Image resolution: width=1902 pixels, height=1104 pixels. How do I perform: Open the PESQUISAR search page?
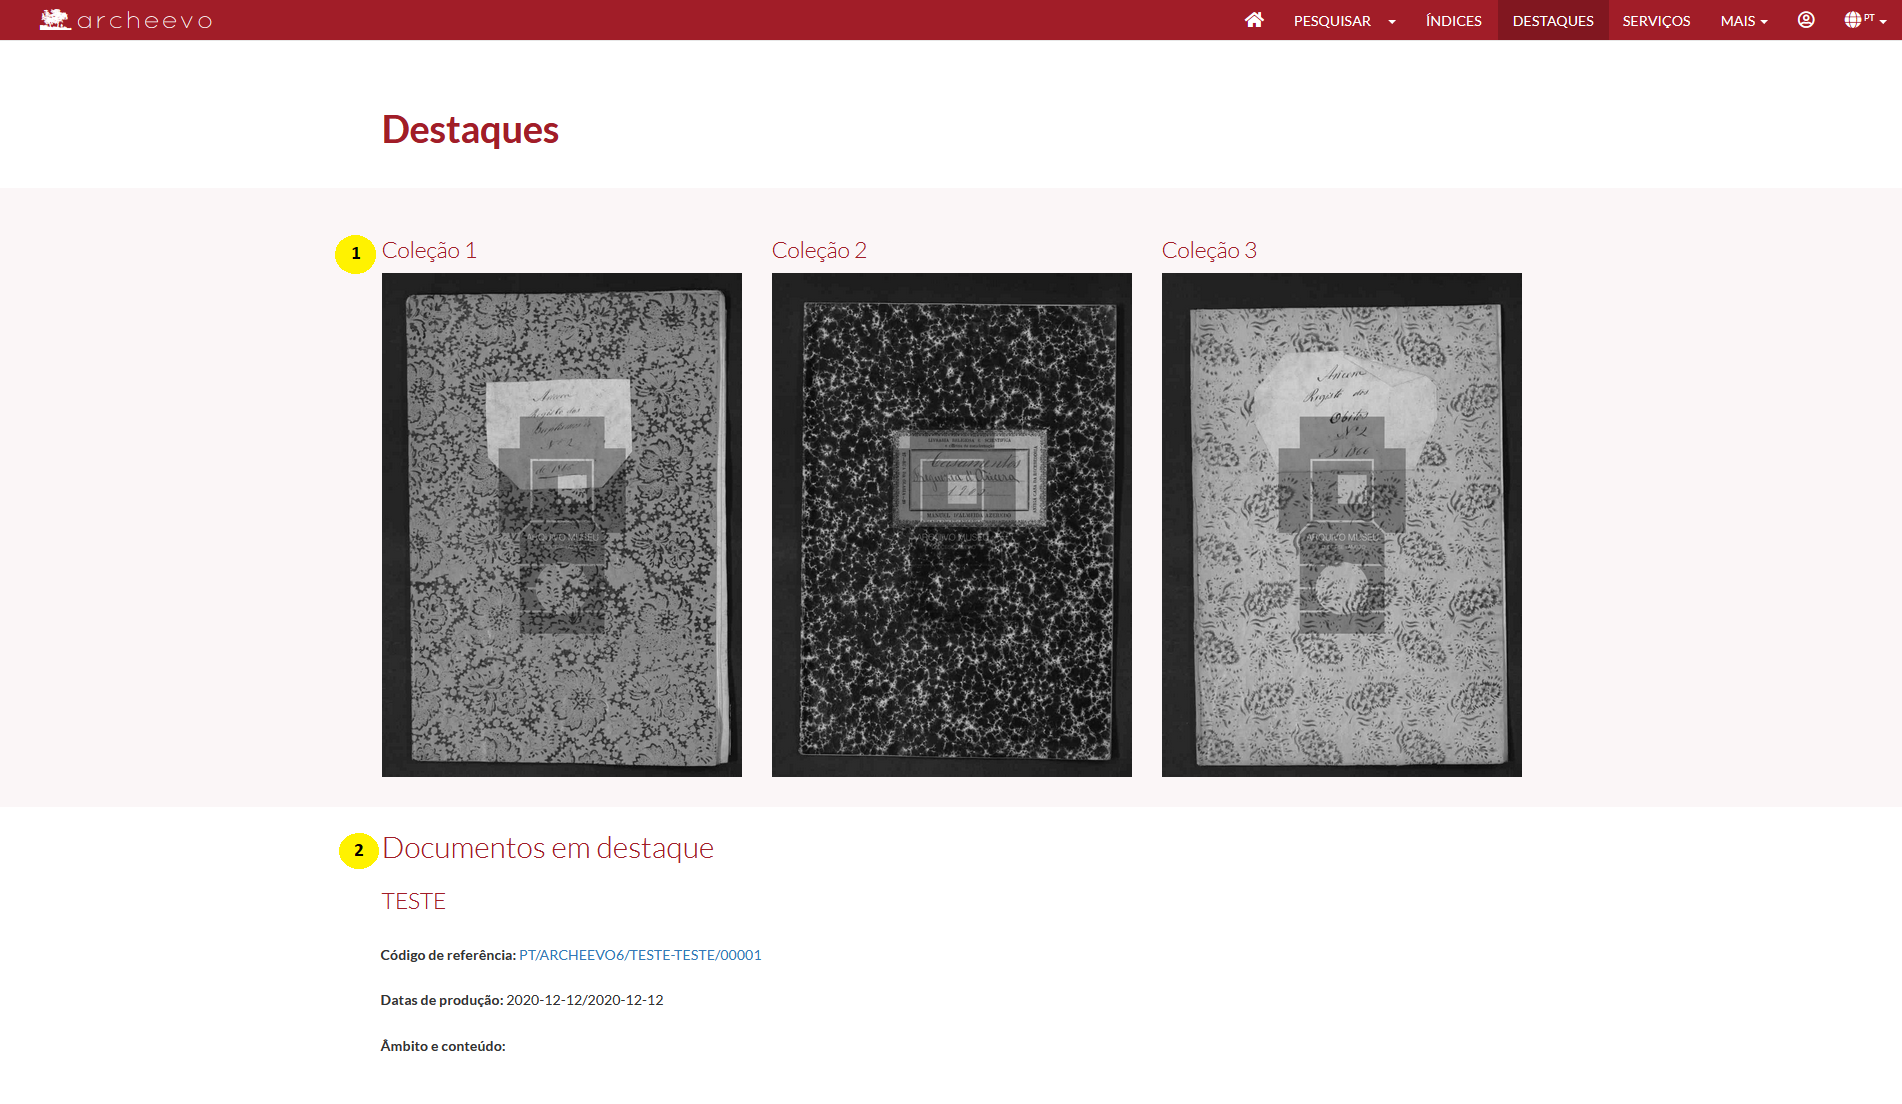(1332, 21)
